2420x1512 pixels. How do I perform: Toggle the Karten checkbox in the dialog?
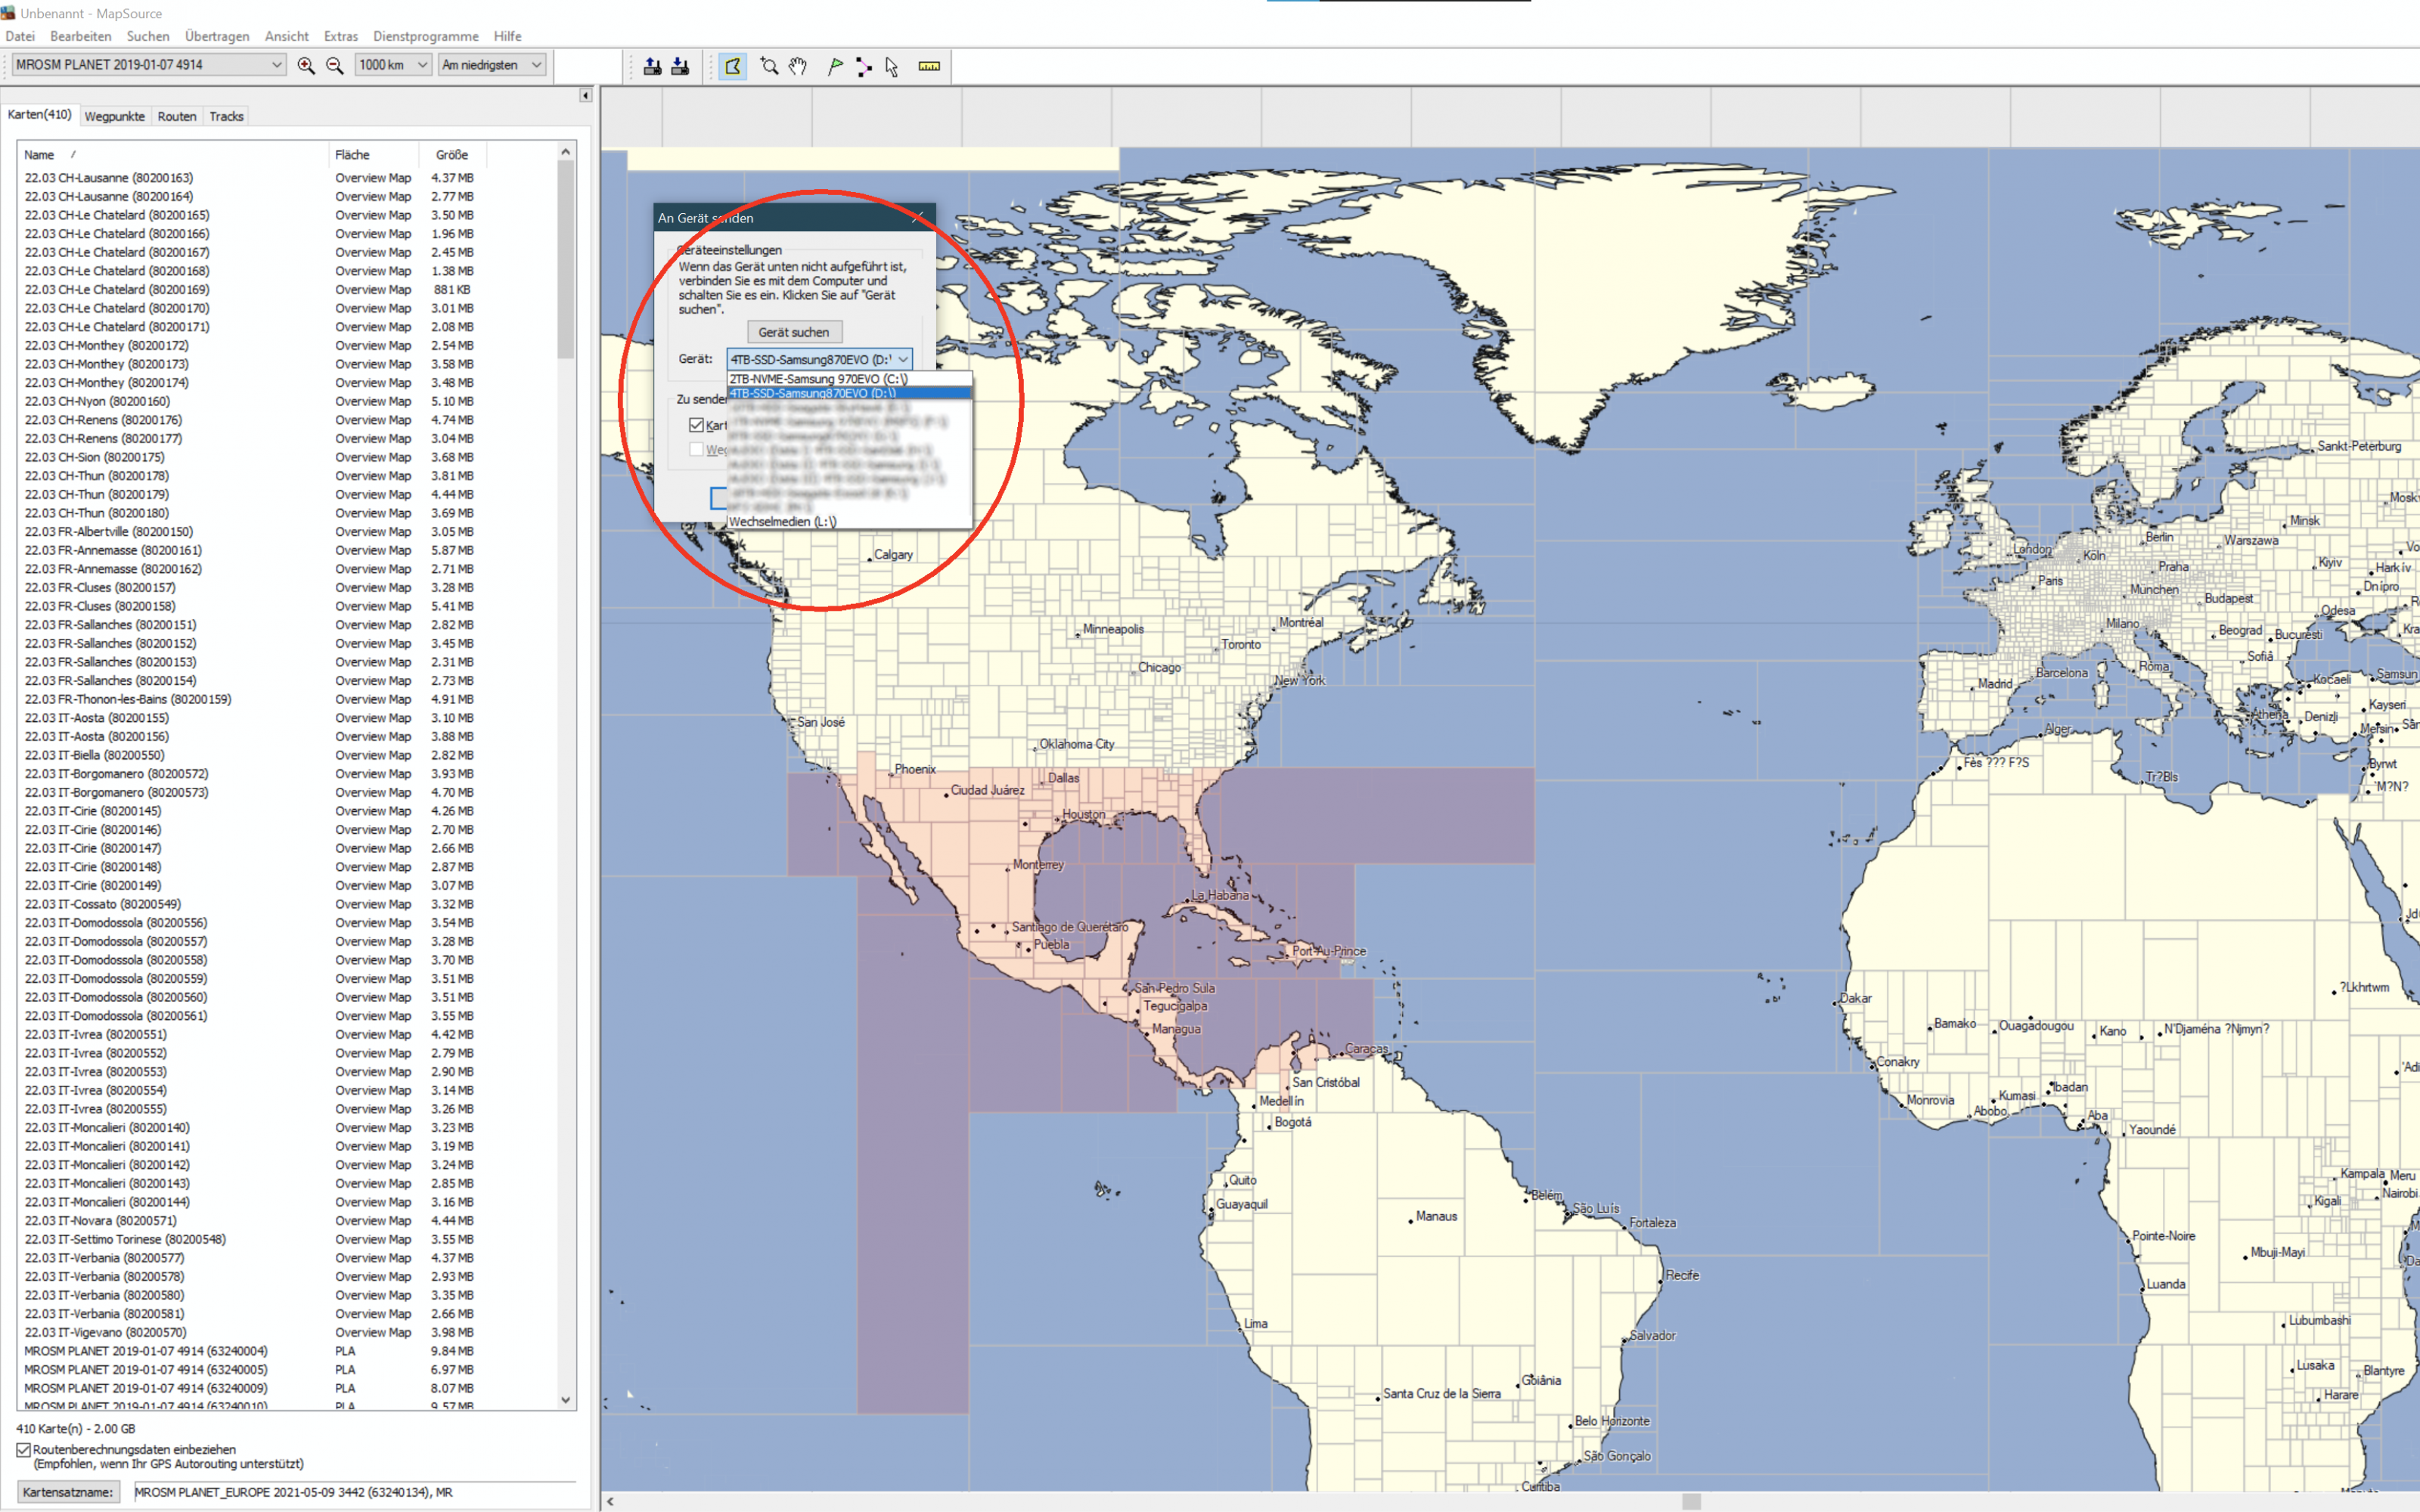click(696, 425)
